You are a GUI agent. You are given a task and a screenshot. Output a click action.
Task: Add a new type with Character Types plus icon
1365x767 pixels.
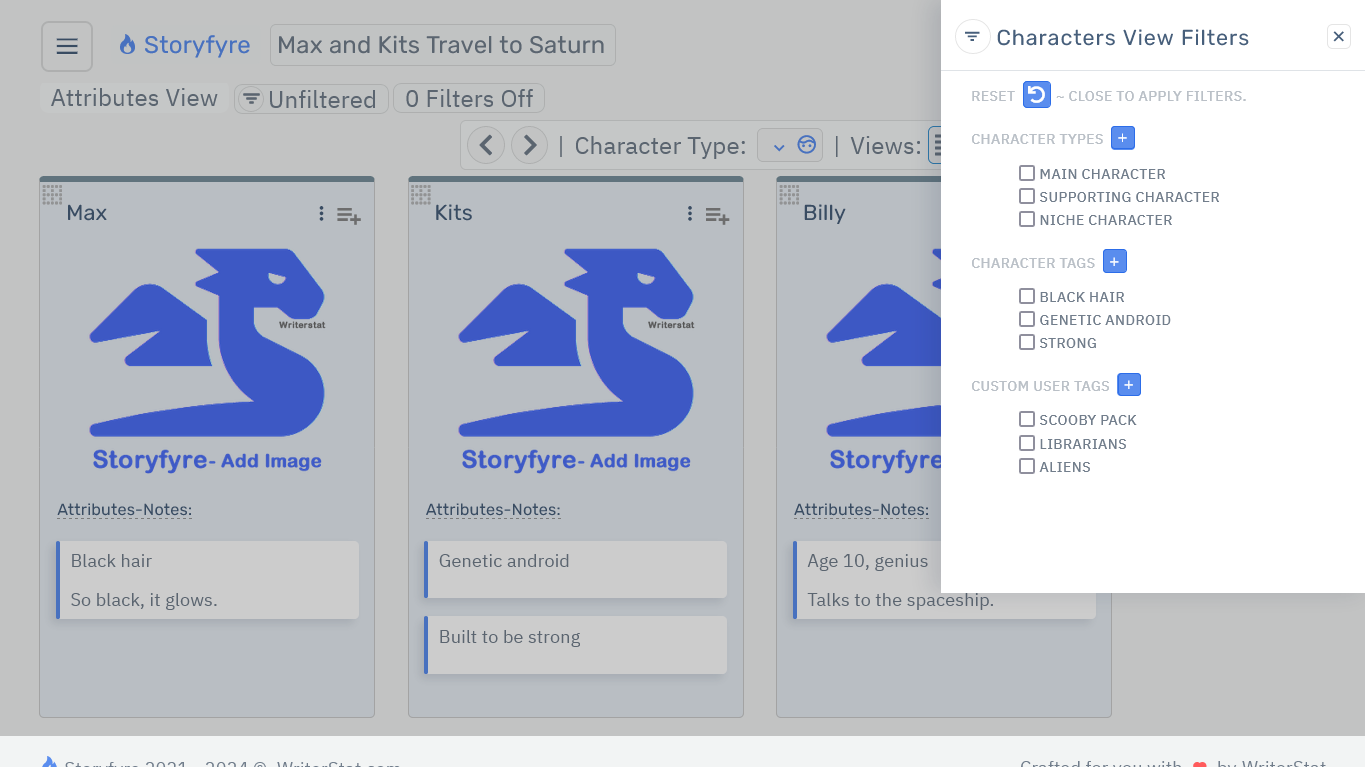click(1123, 137)
